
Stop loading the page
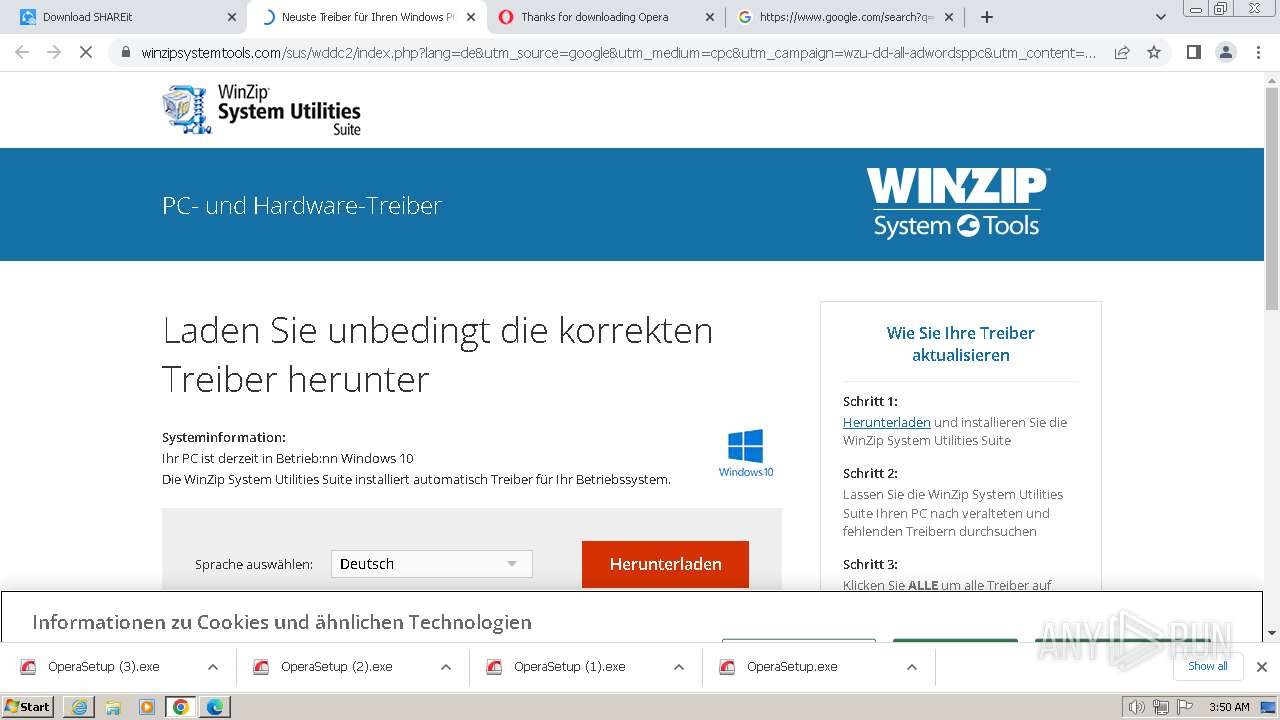pos(86,52)
